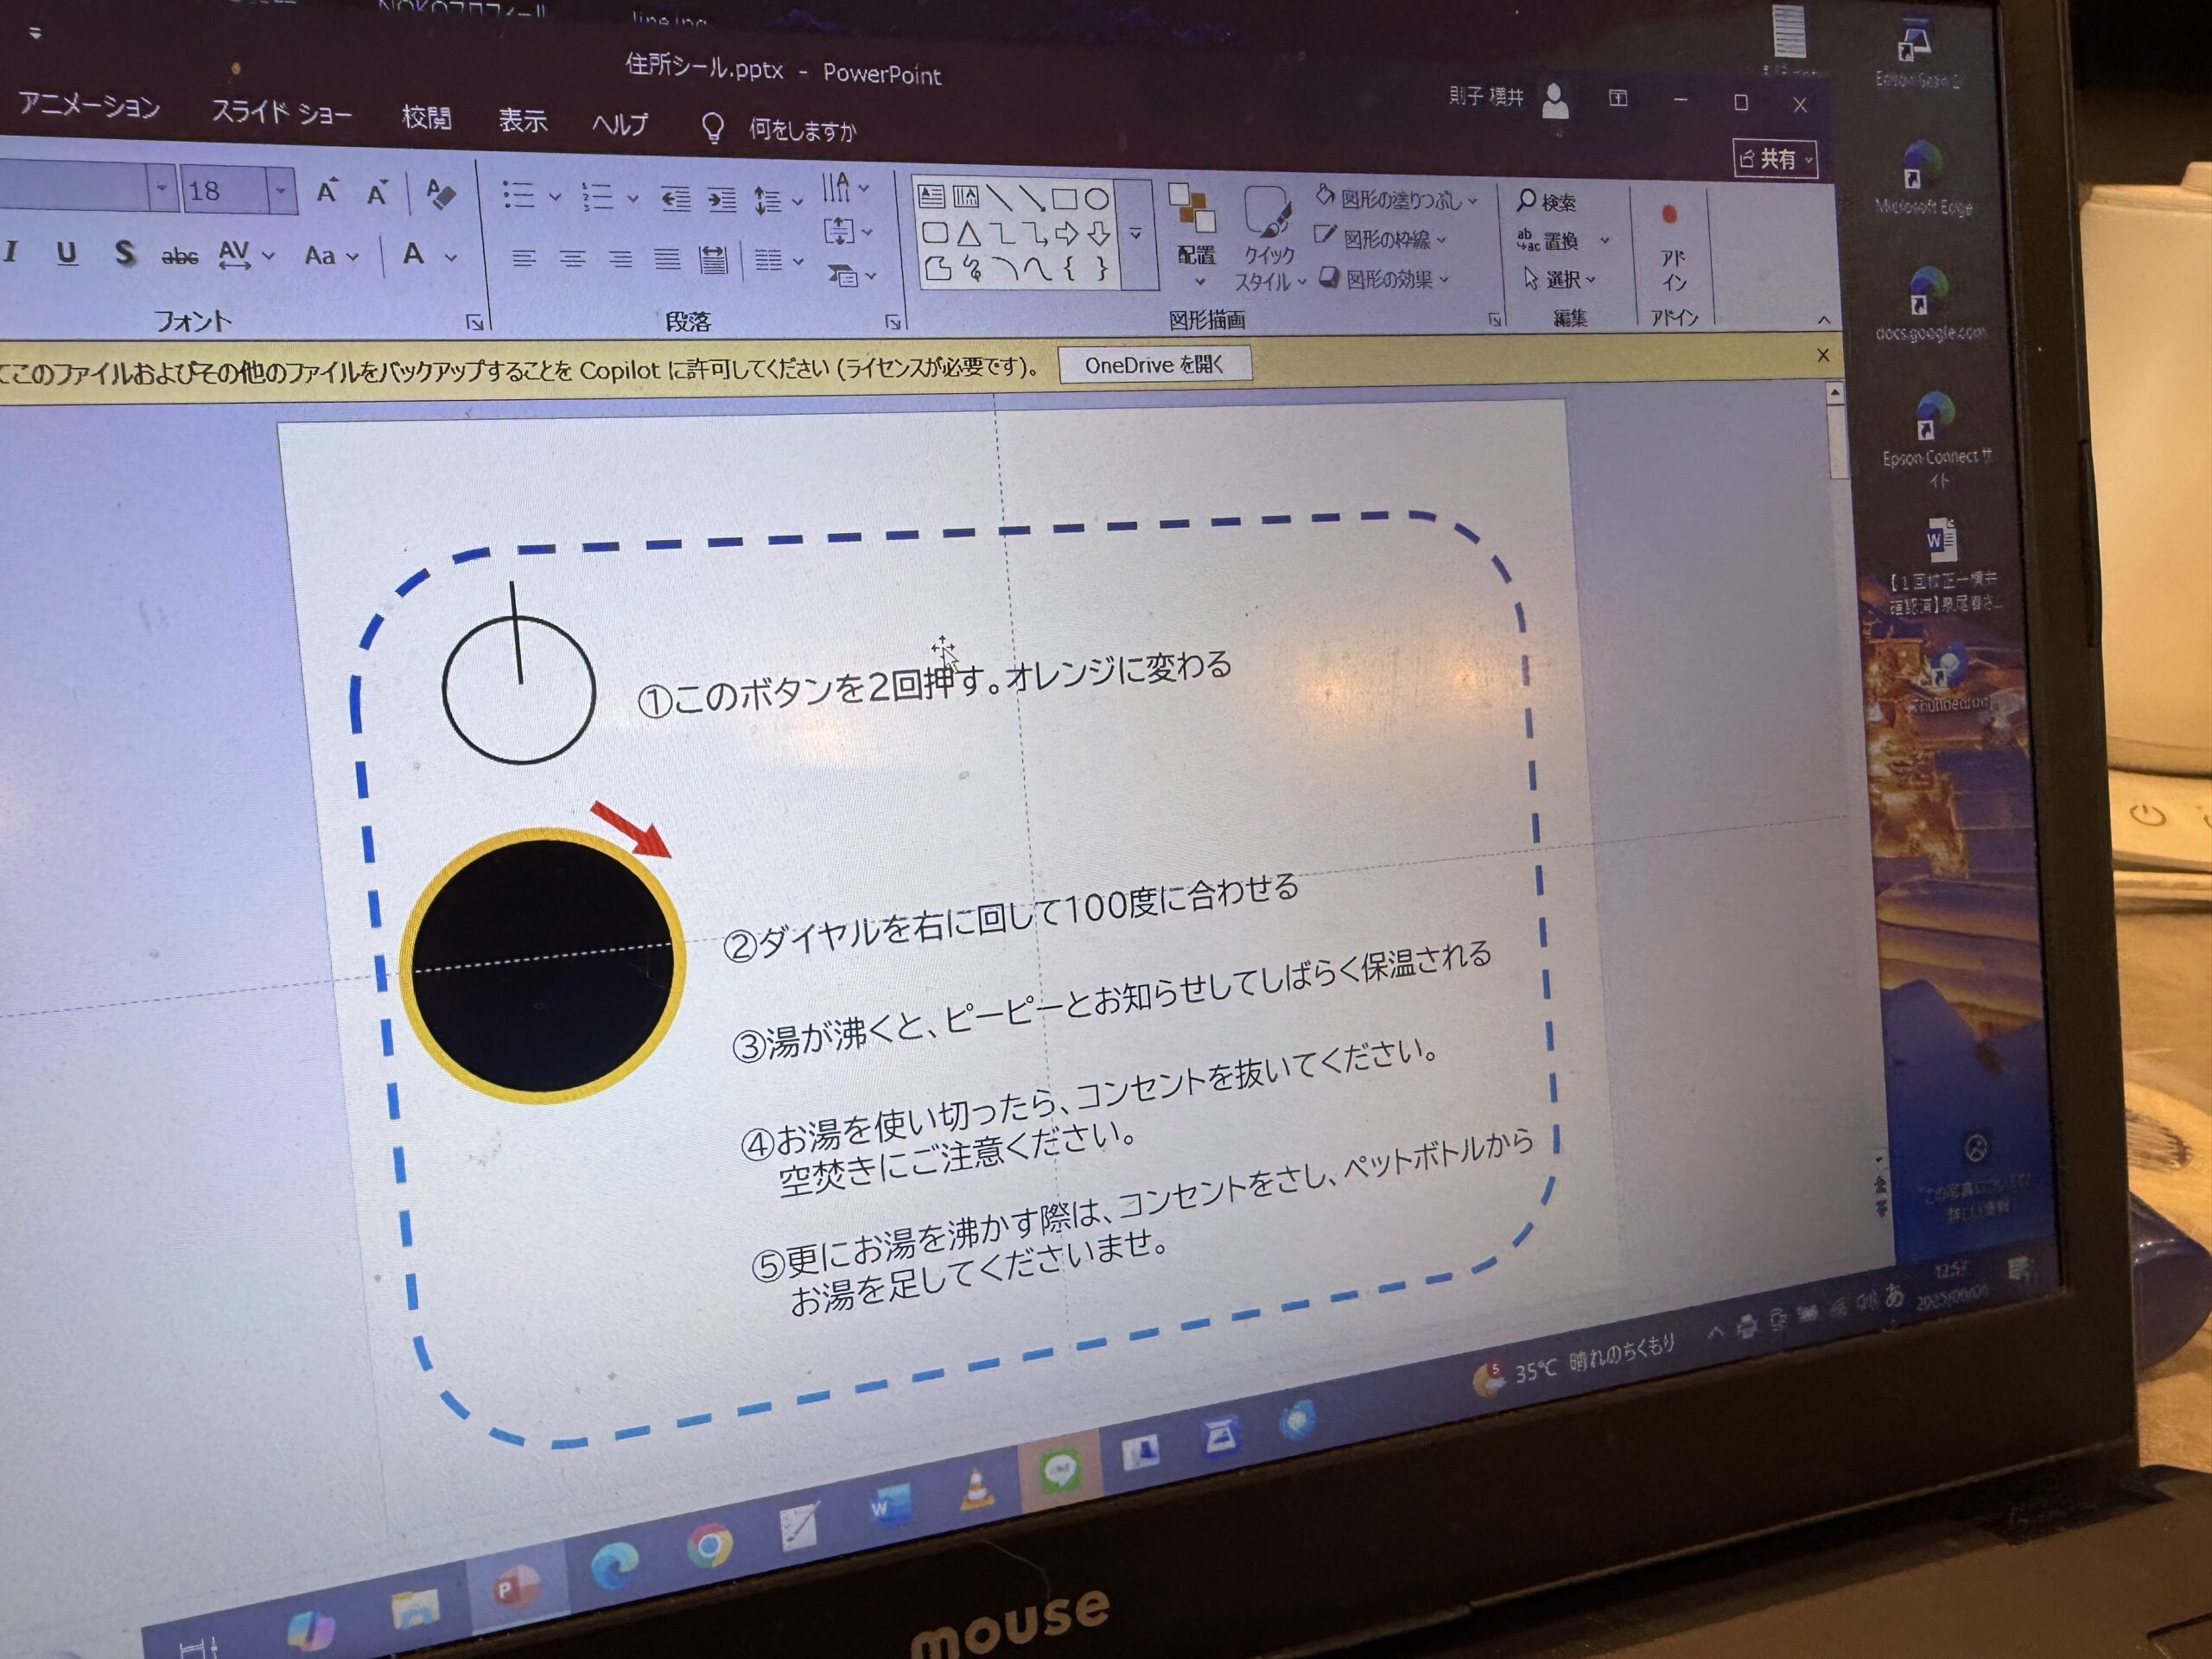Center align the text
This screenshot has width=2212, height=1659.
[x=572, y=260]
